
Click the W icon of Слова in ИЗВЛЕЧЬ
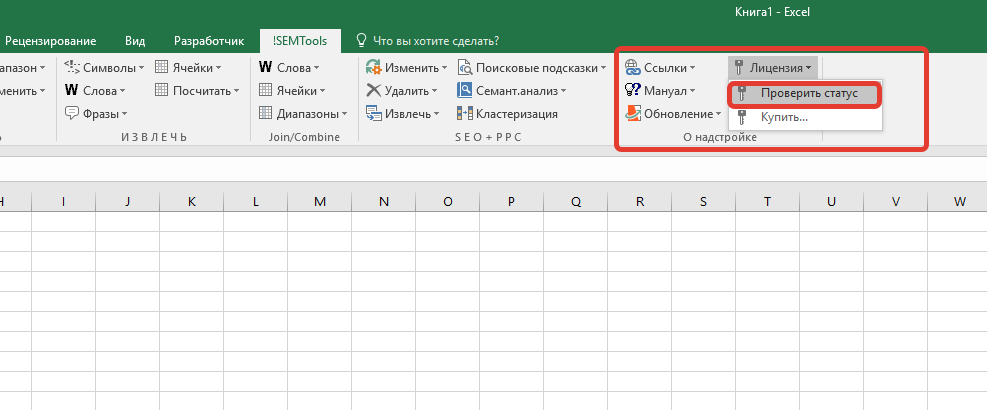point(71,91)
